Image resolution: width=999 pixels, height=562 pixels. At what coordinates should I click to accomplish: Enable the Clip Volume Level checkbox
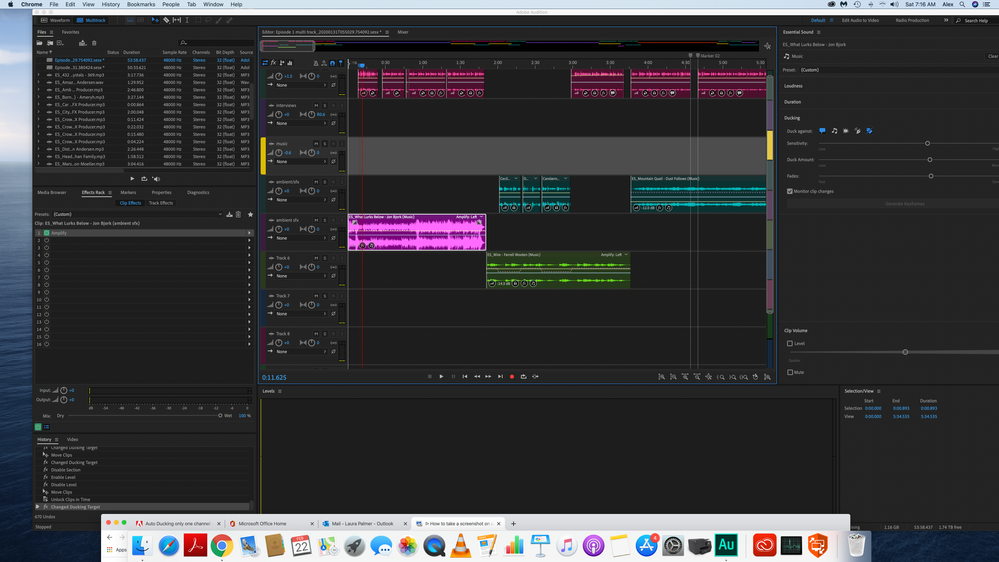(x=790, y=343)
